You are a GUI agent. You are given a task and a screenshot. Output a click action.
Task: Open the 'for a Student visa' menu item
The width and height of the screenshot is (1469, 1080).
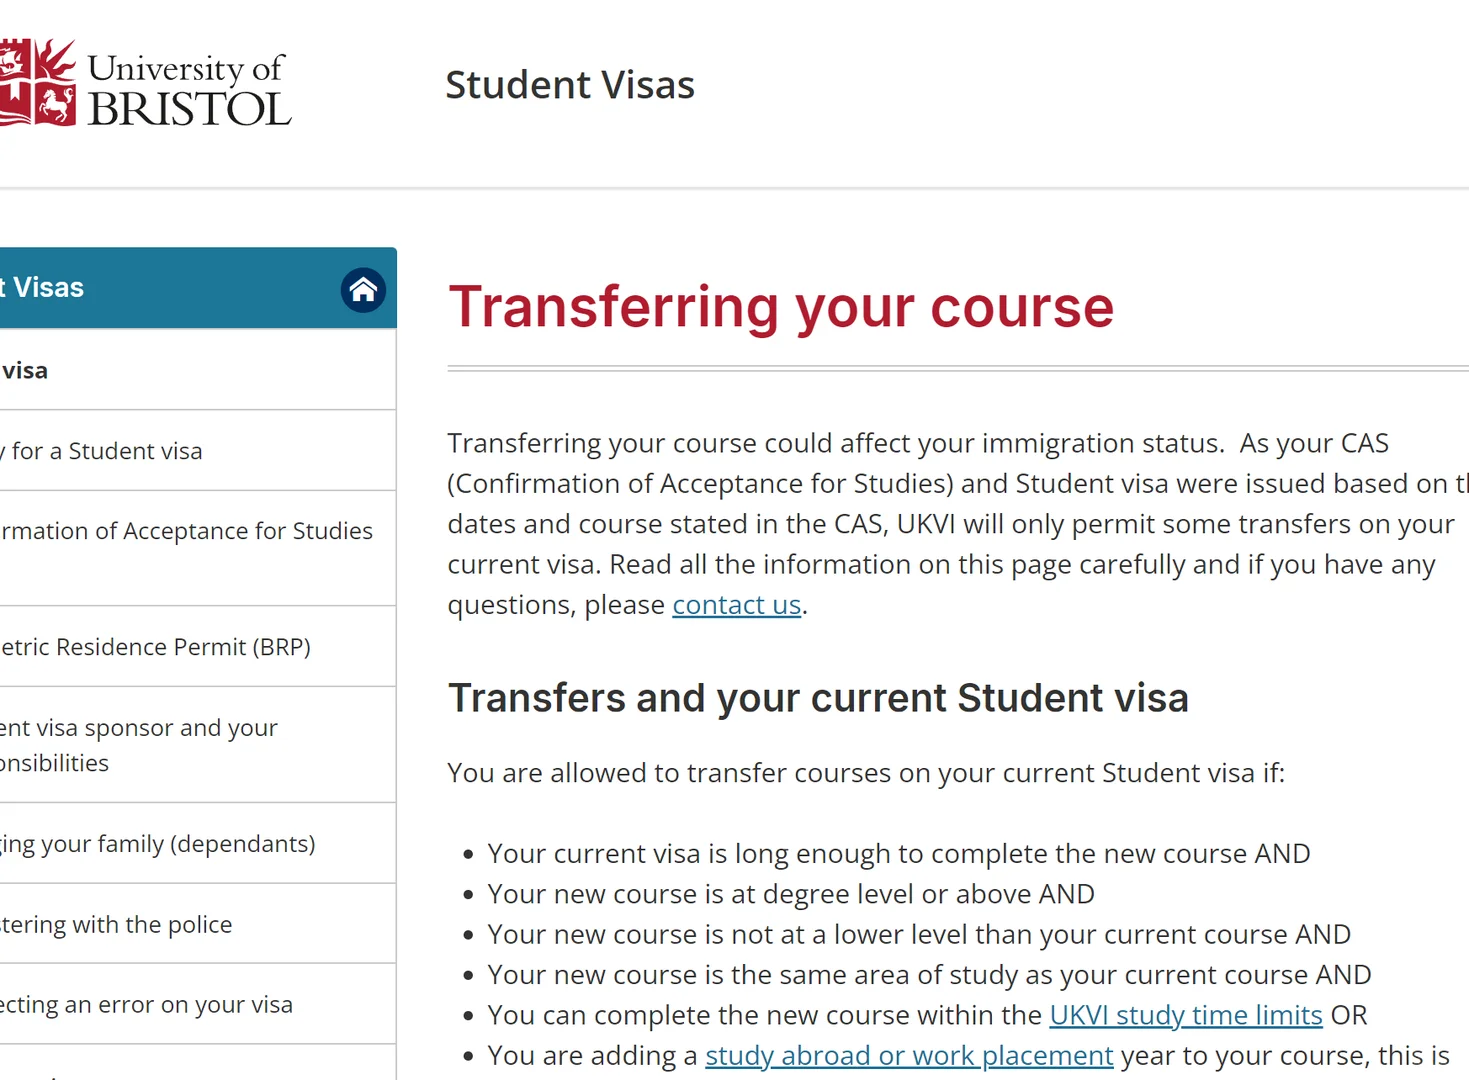coord(198,451)
